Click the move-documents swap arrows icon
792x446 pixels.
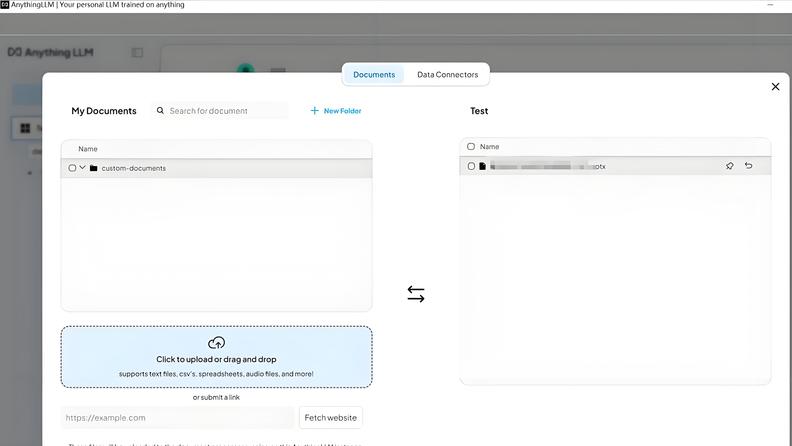pos(416,294)
